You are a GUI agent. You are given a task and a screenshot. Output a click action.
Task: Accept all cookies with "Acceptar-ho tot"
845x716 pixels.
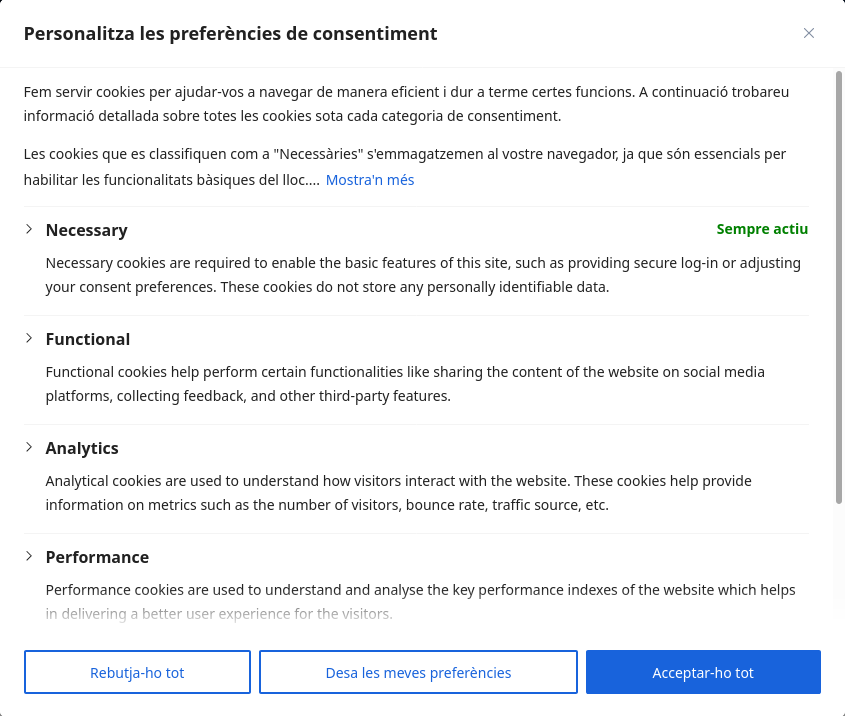point(703,672)
